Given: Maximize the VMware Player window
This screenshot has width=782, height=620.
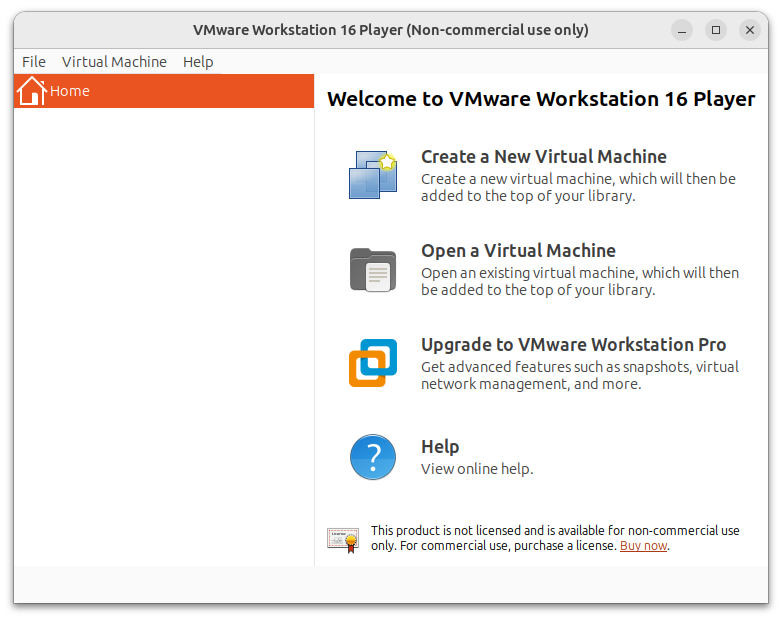Looking at the screenshot, I should coord(716,30).
